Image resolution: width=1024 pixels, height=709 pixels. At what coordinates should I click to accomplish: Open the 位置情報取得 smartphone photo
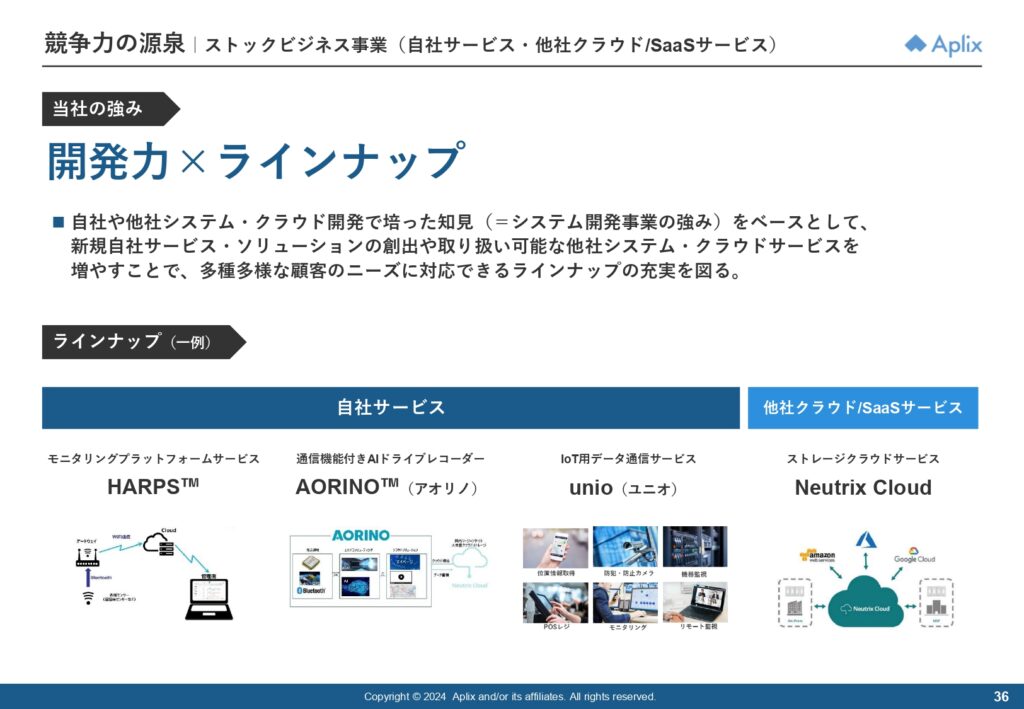555,548
